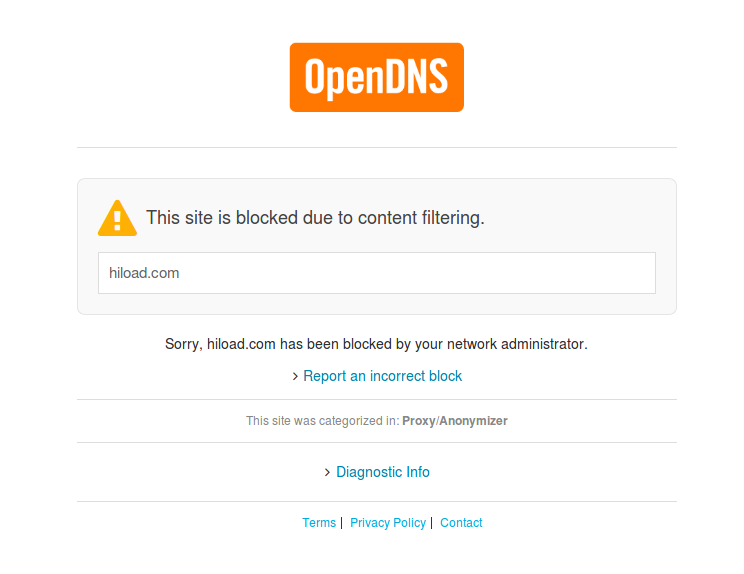
Task: Click the pipe separator between Privacy Policy and Contact
Action: (x=431, y=523)
